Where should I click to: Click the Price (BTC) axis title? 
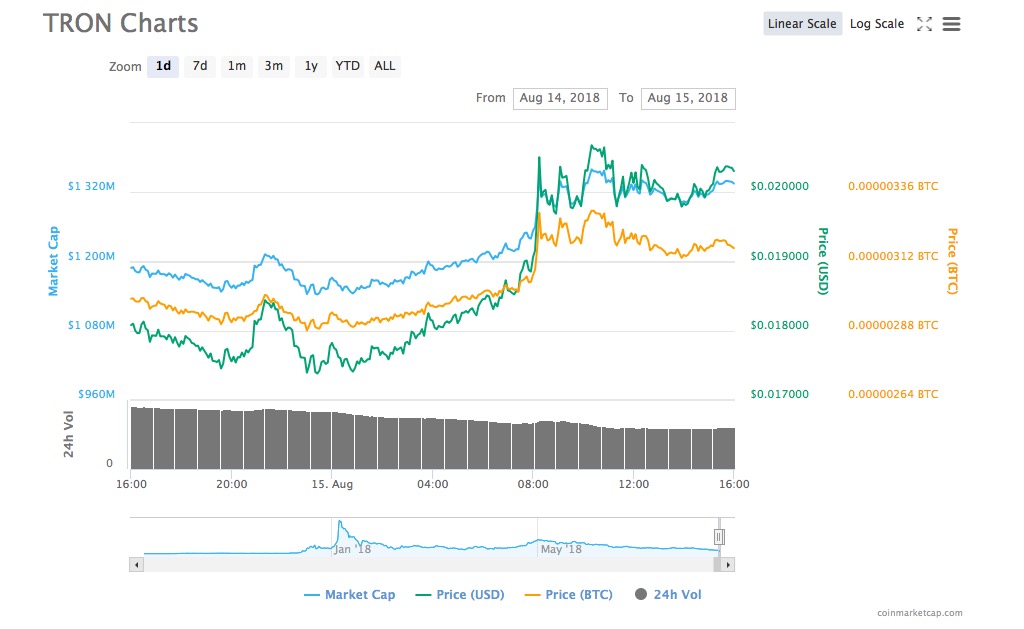(953, 261)
